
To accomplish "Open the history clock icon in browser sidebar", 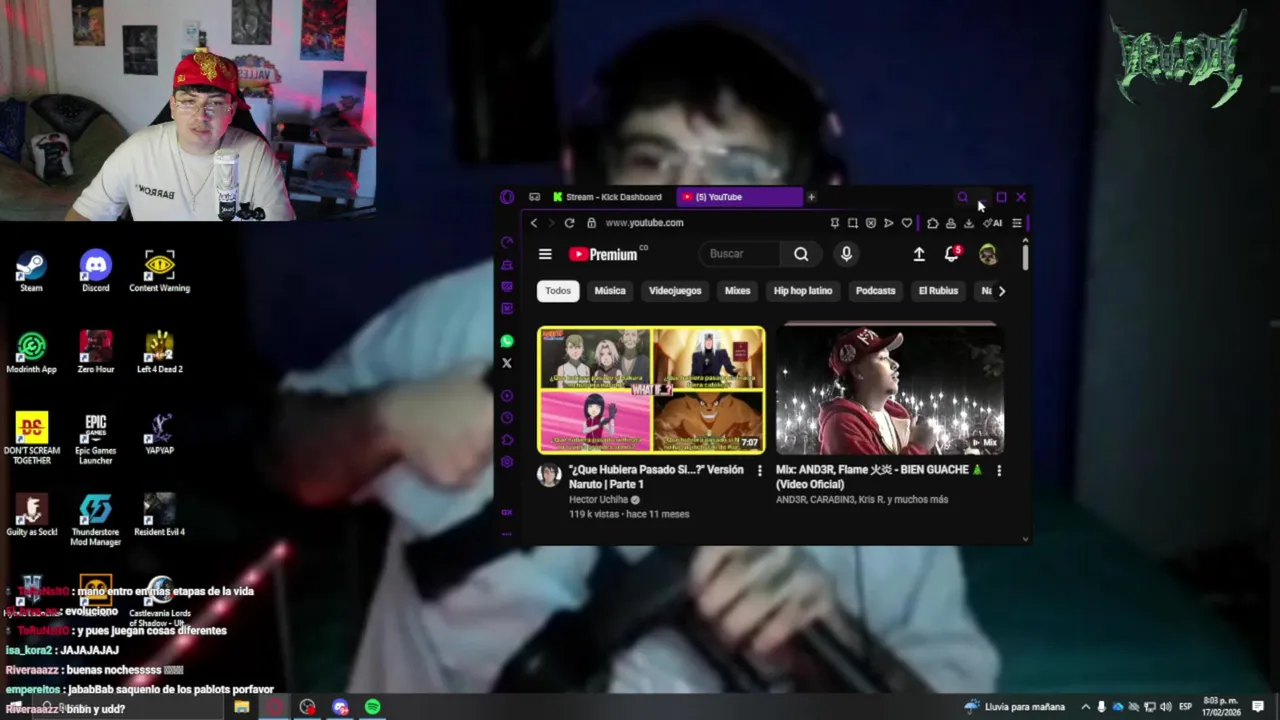I will [507, 418].
